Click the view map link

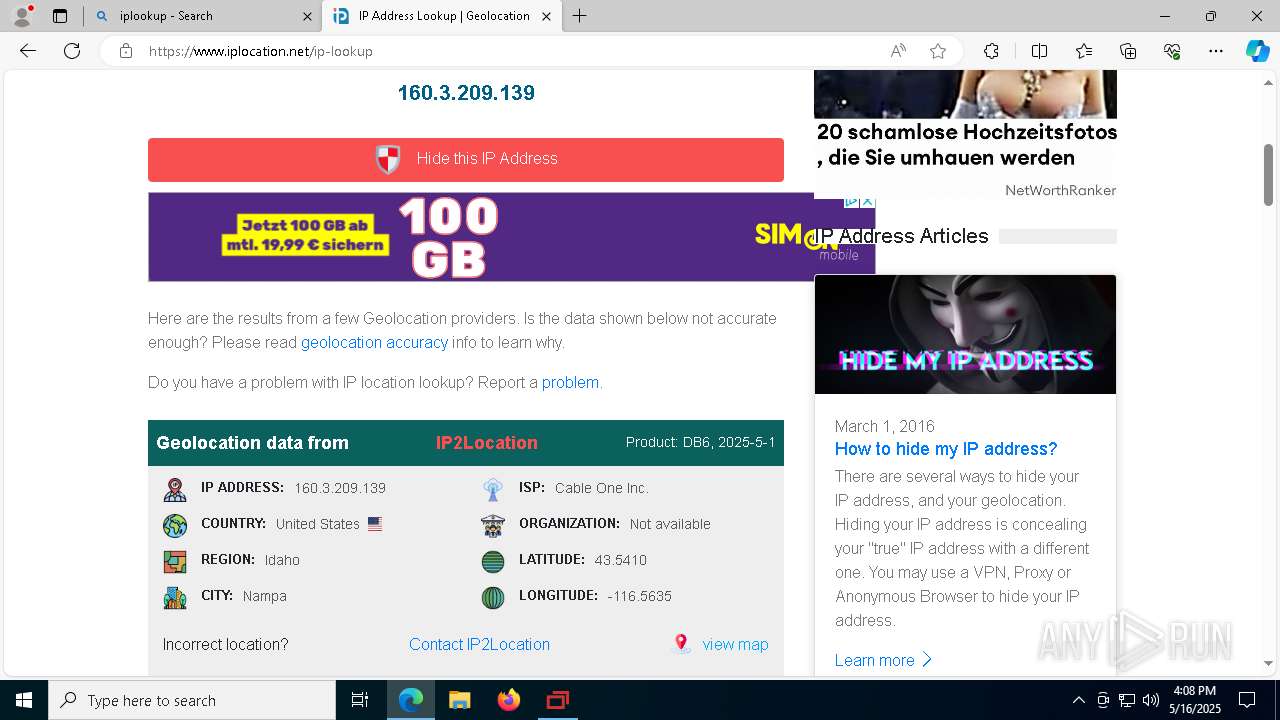pos(735,645)
